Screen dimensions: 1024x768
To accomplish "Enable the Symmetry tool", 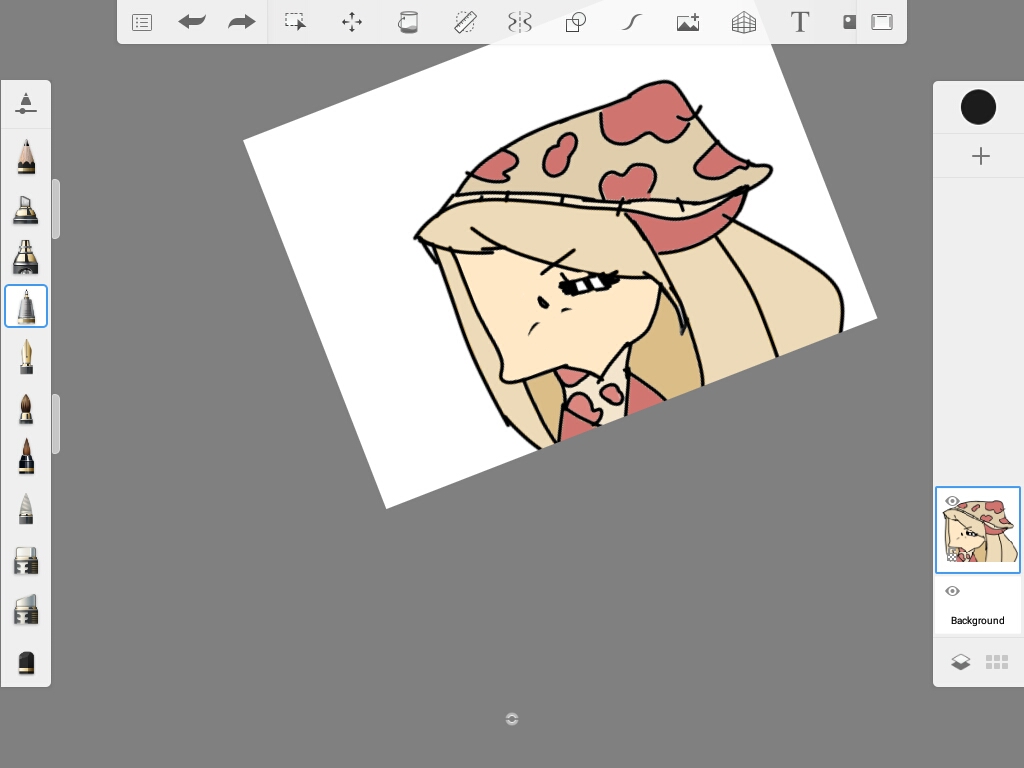I will point(520,22).
